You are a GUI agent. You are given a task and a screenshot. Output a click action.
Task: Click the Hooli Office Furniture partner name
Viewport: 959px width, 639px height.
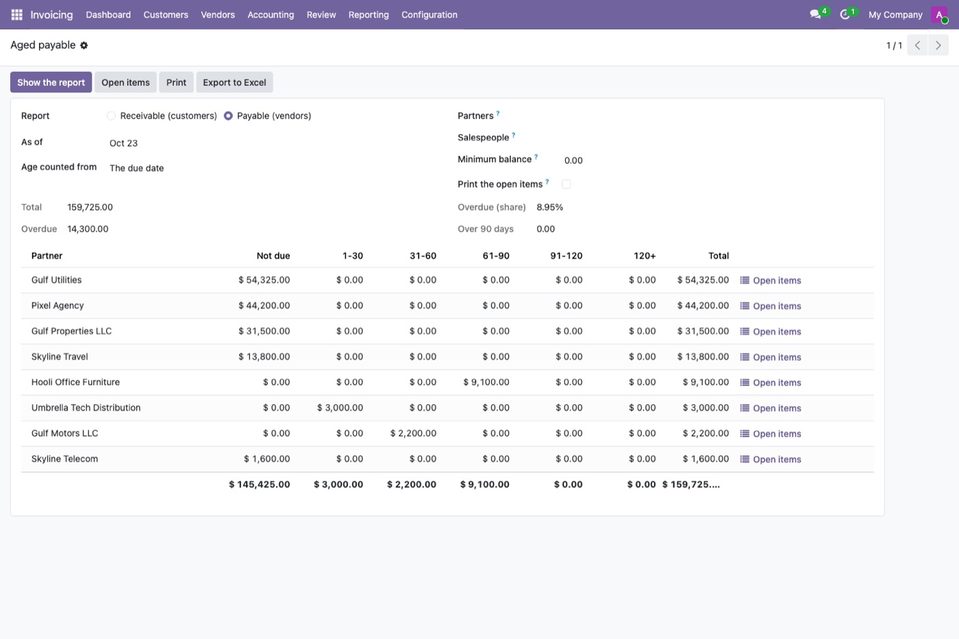tap(75, 382)
